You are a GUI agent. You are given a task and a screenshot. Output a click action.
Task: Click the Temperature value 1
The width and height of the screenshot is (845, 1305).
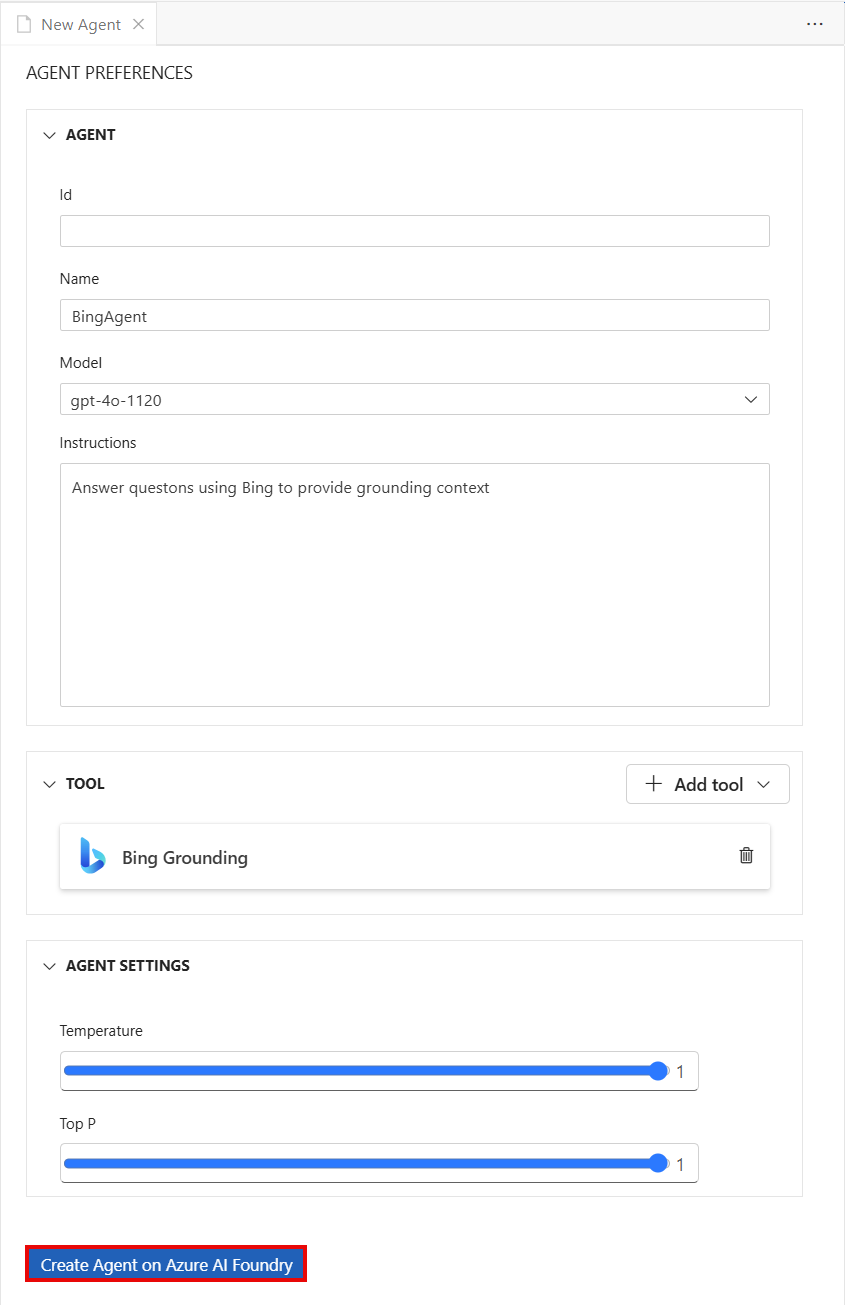coord(681,1072)
